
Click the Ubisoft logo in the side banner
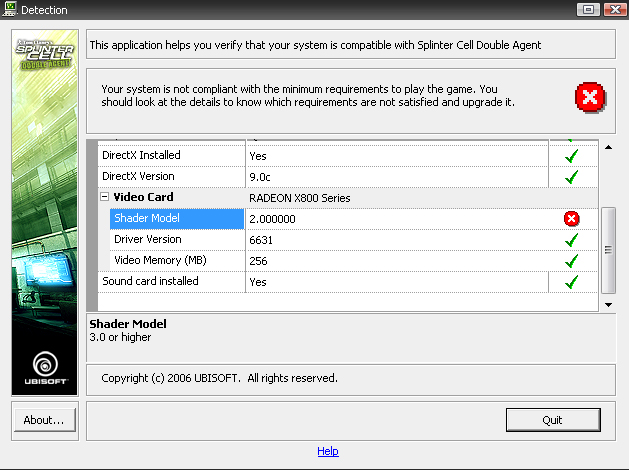[x=45, y=368]
